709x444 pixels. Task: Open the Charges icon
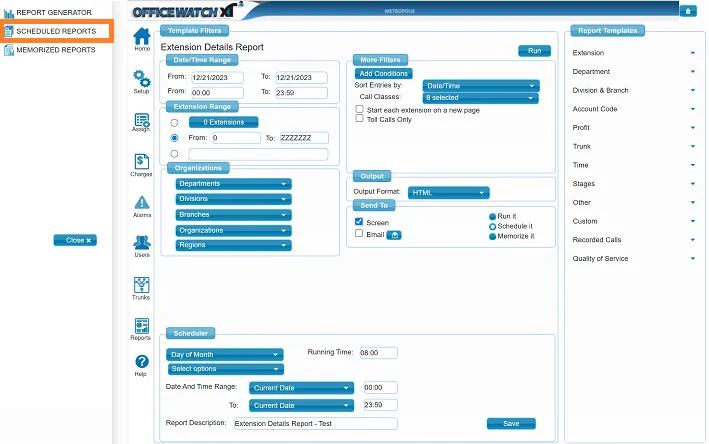coord(142,162)
